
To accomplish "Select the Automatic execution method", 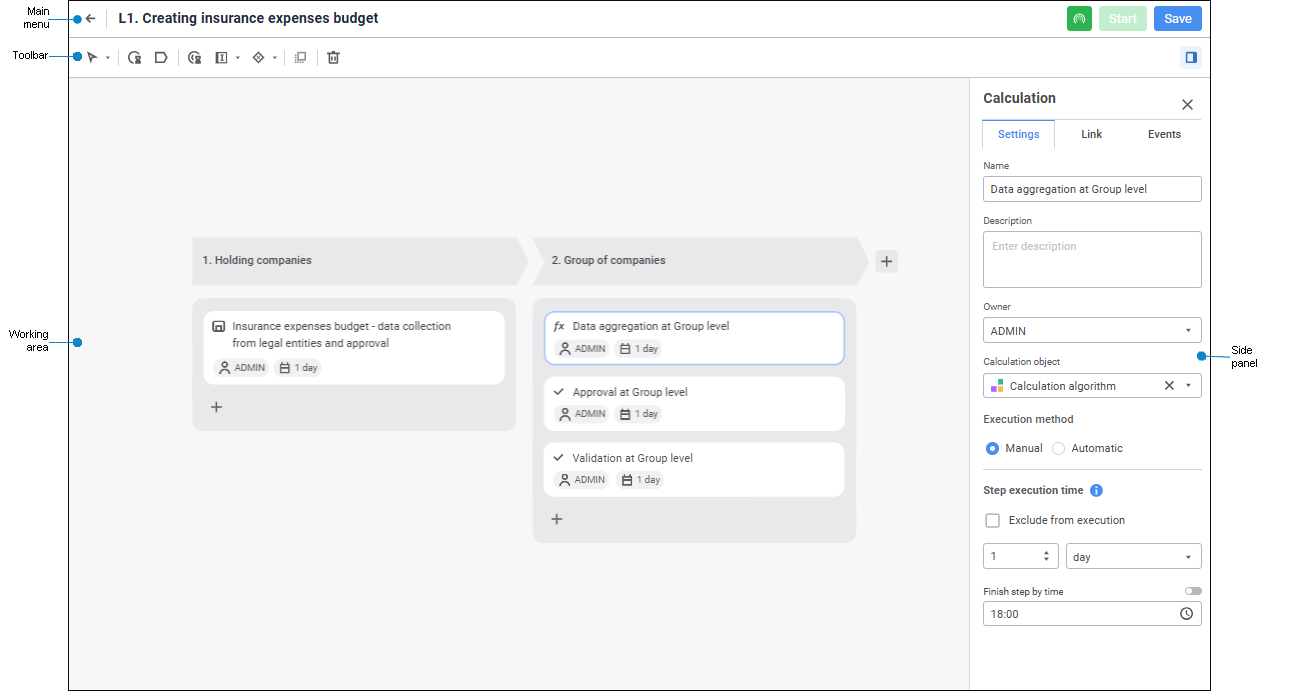I will coord(1058,449).
